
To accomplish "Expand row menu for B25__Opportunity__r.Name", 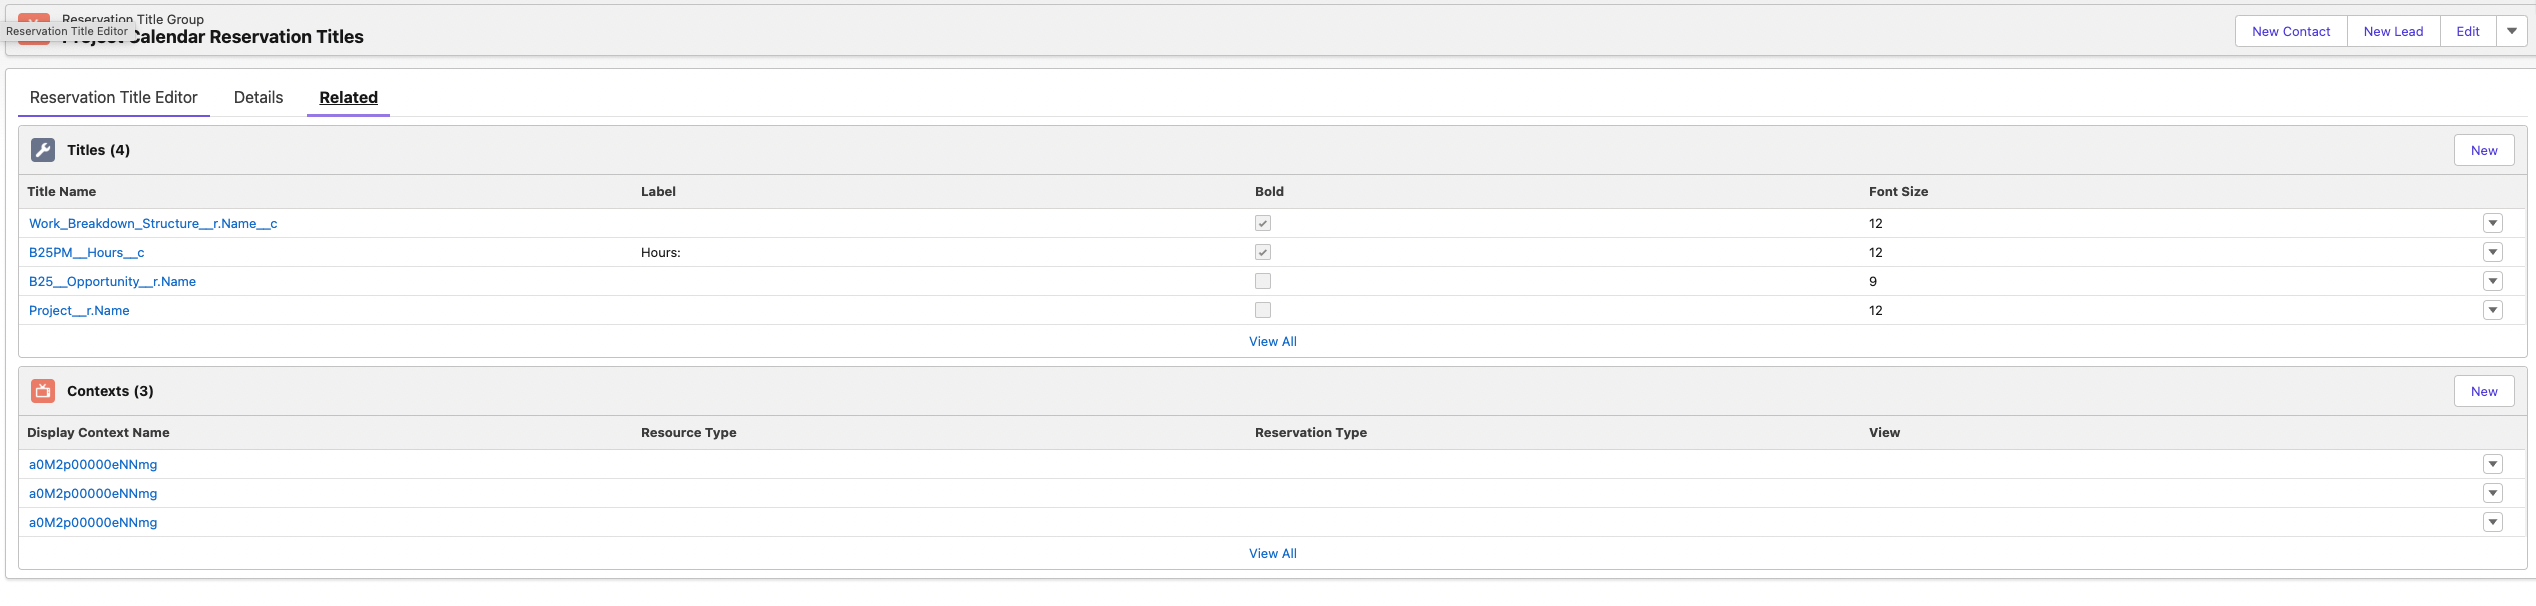I will pos(2492,281).
